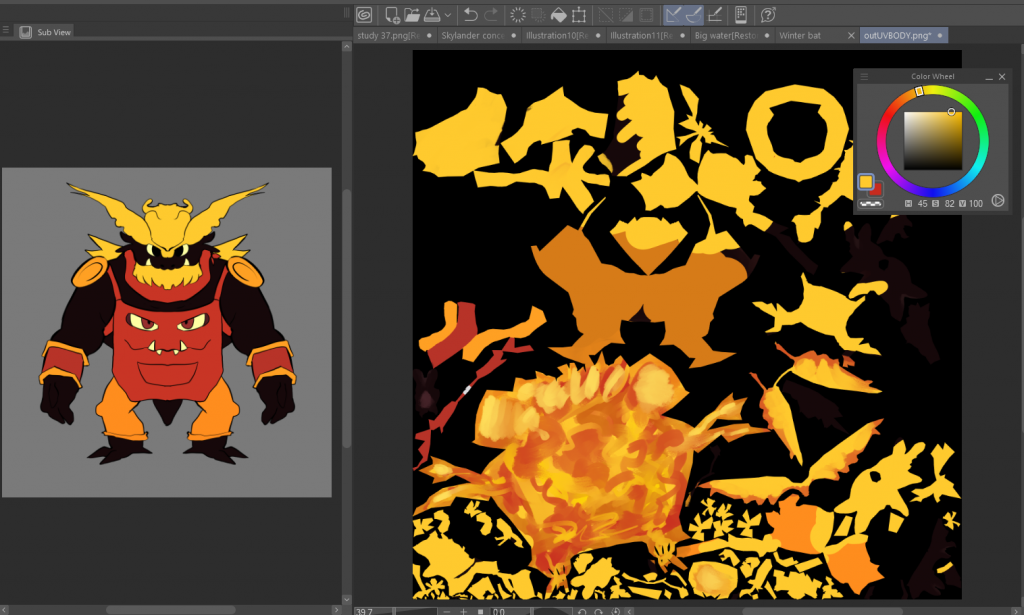Viewport: 1024px width, 615px height.
Task: Rotate canvas right icon in status bar
Action: (x=598, y=611)
